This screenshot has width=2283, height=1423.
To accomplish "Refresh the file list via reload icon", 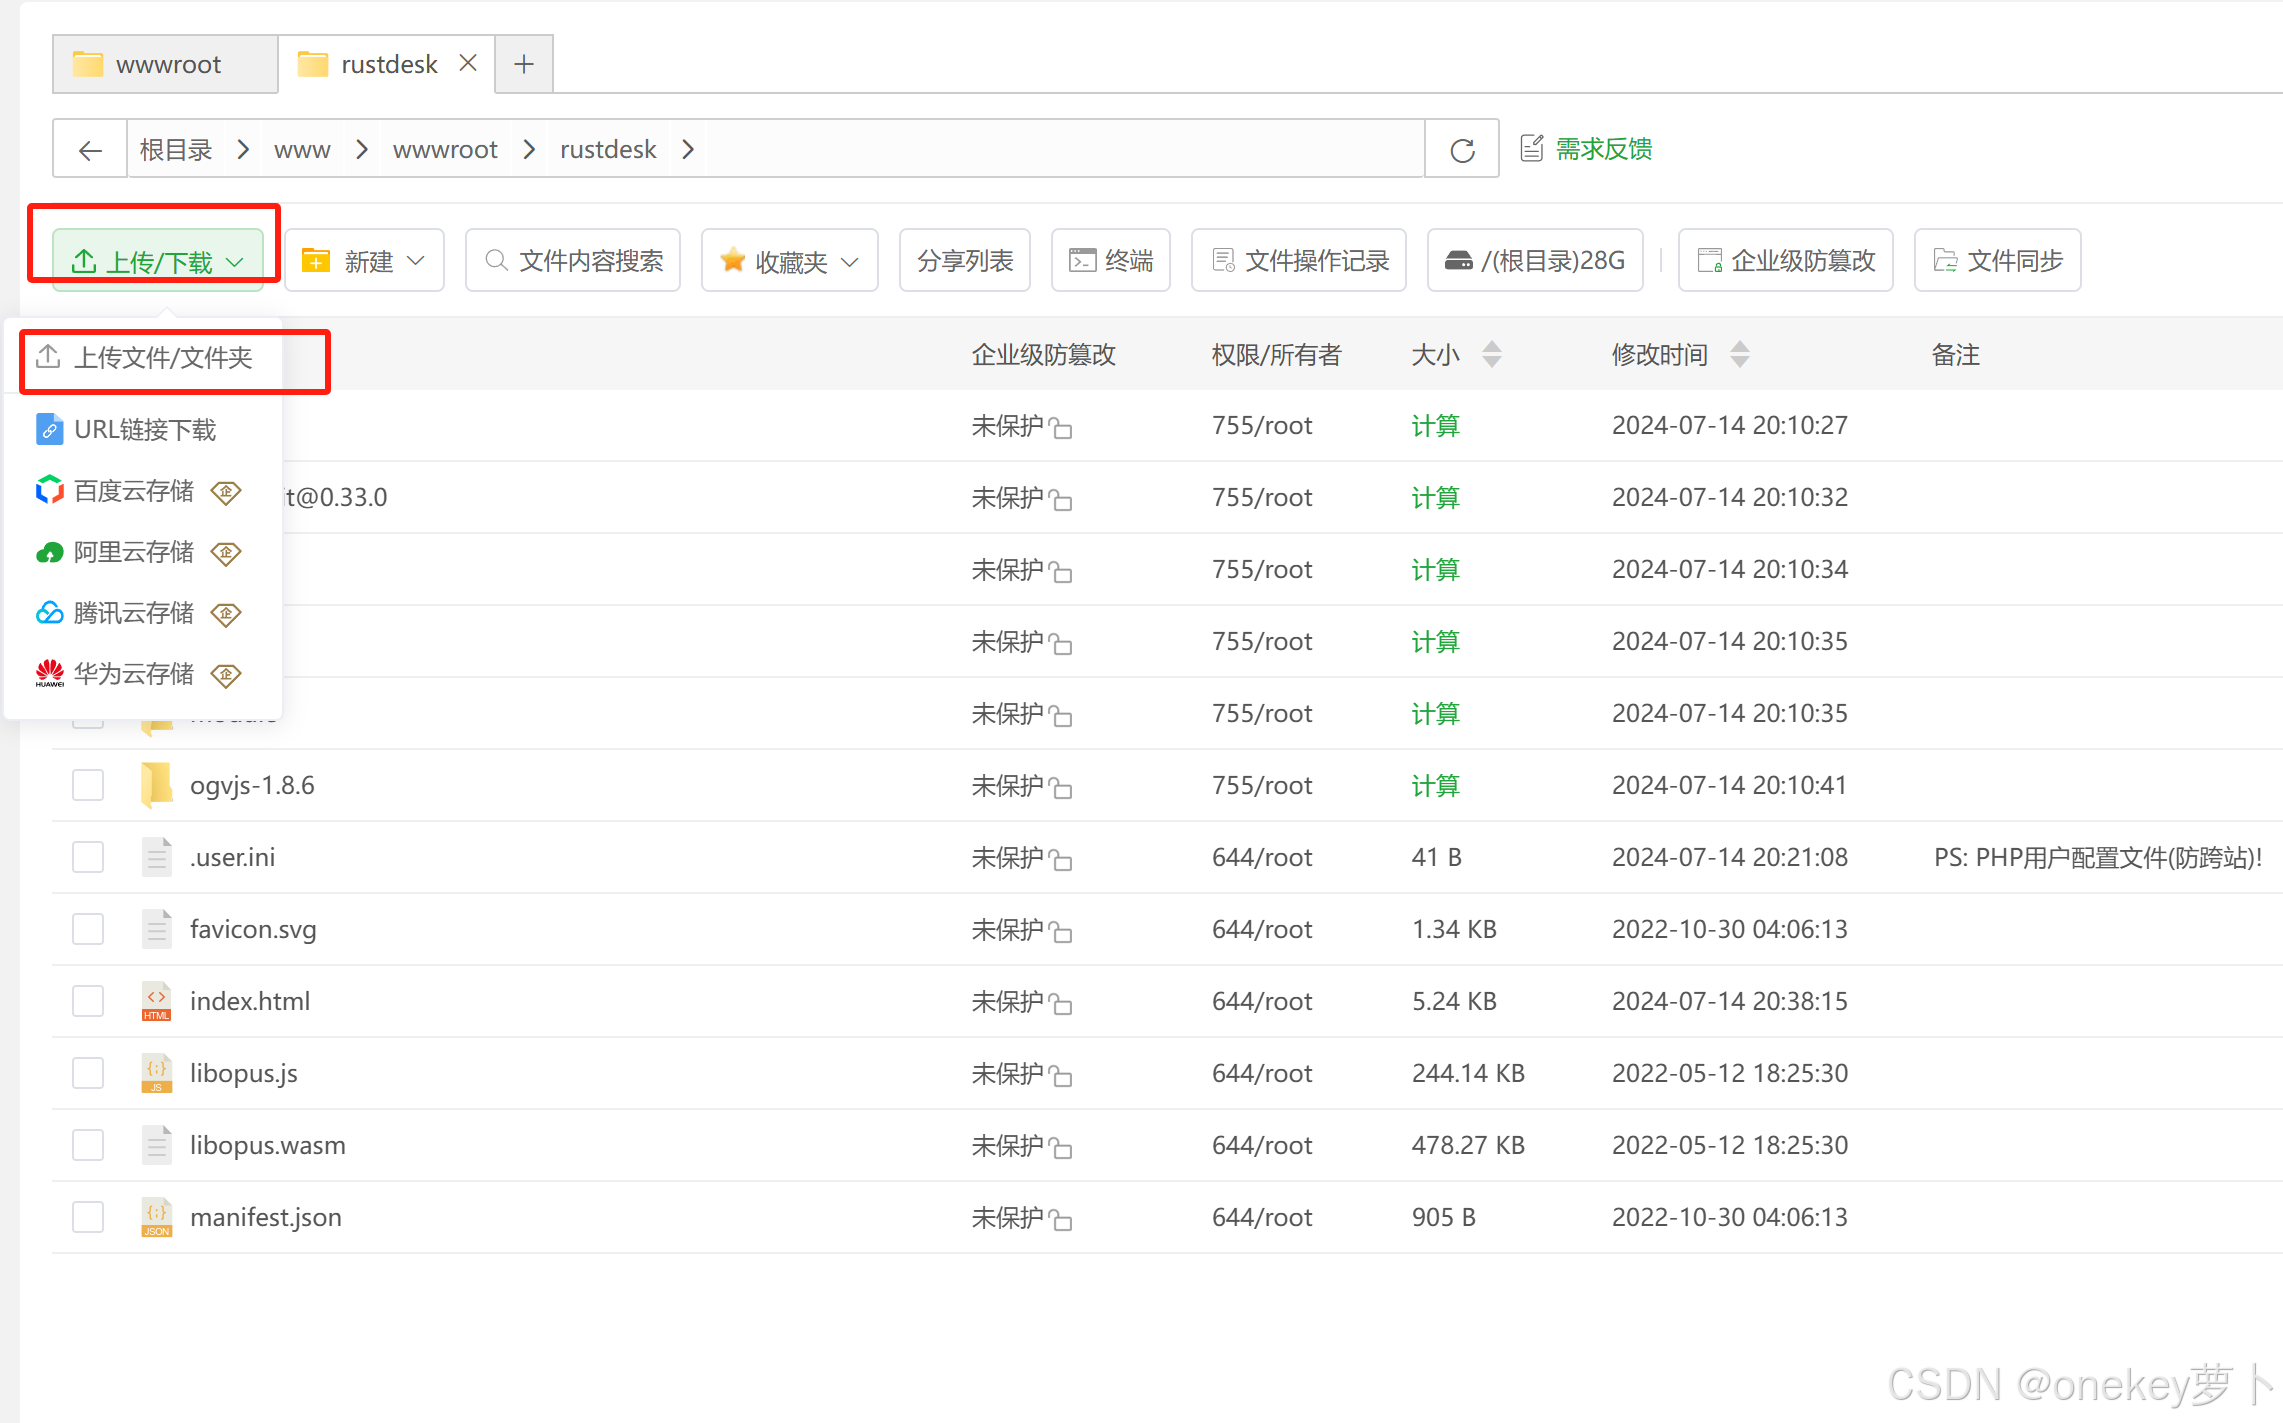I will pyautogui.click(x=1462, y=150).
